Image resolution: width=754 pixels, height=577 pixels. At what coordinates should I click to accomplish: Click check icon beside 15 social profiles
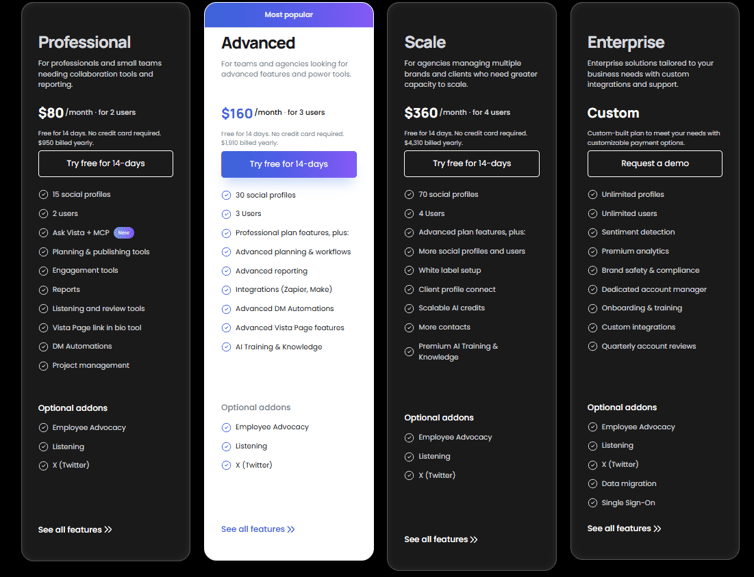tap(43, 194)
